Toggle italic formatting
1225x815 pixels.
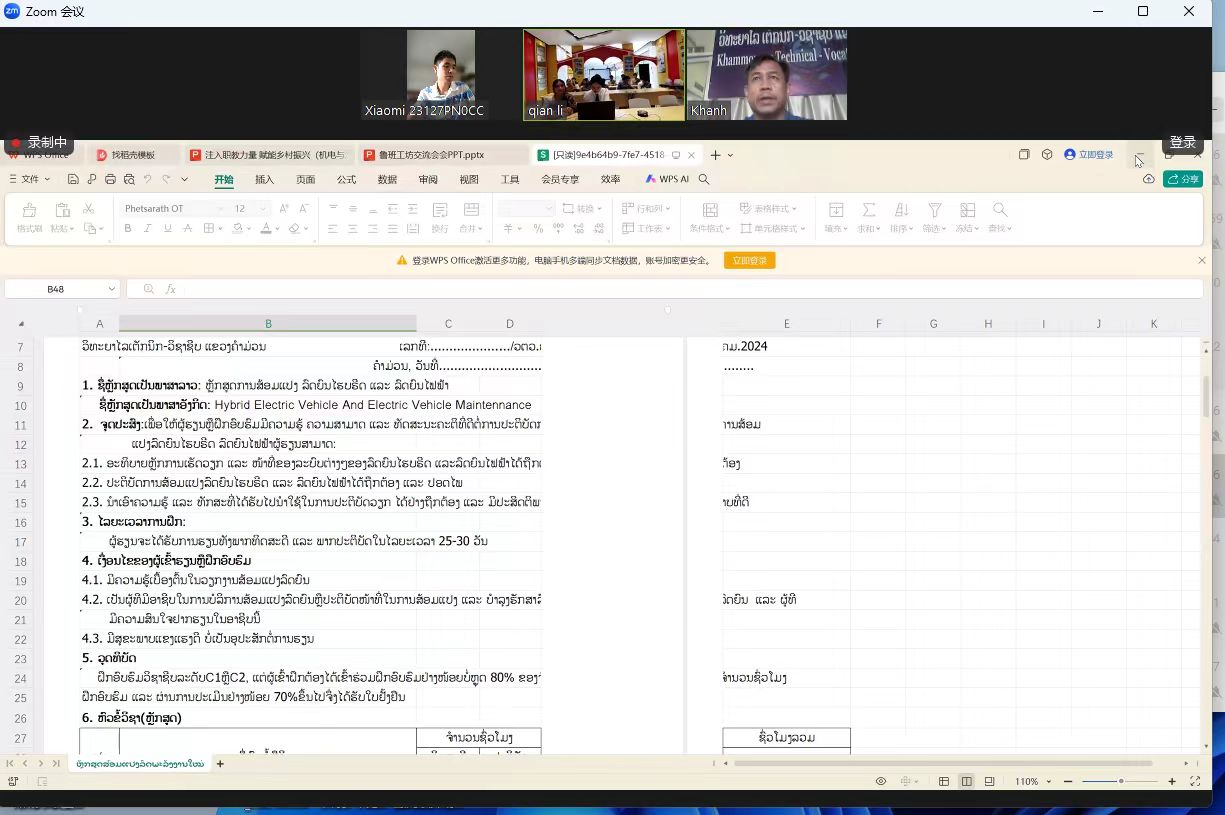[147, 229]
